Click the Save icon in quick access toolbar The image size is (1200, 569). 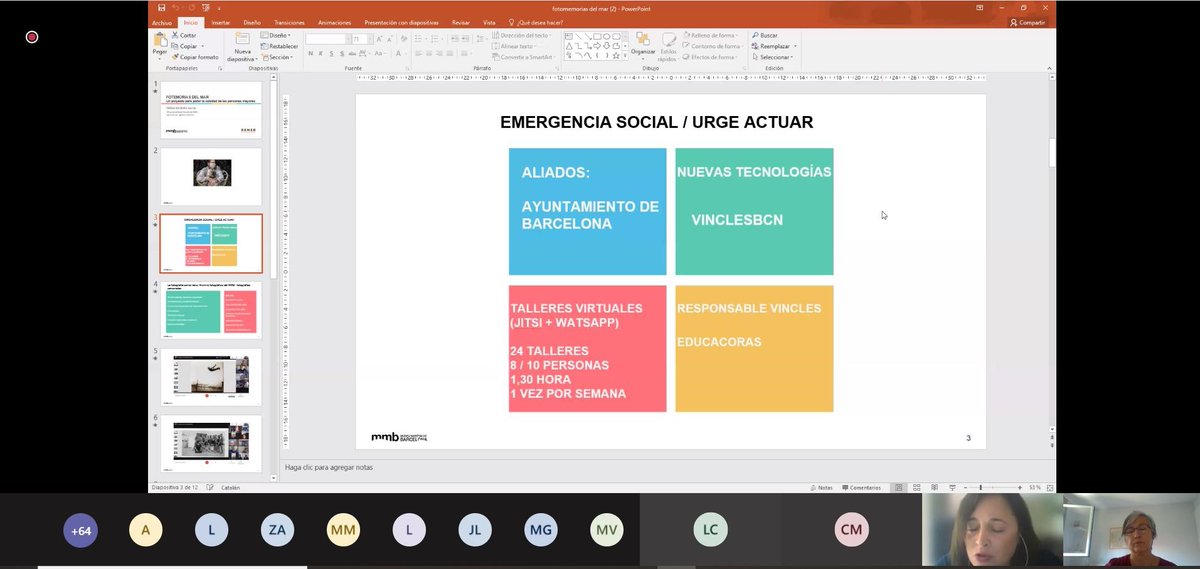point(162,7)
